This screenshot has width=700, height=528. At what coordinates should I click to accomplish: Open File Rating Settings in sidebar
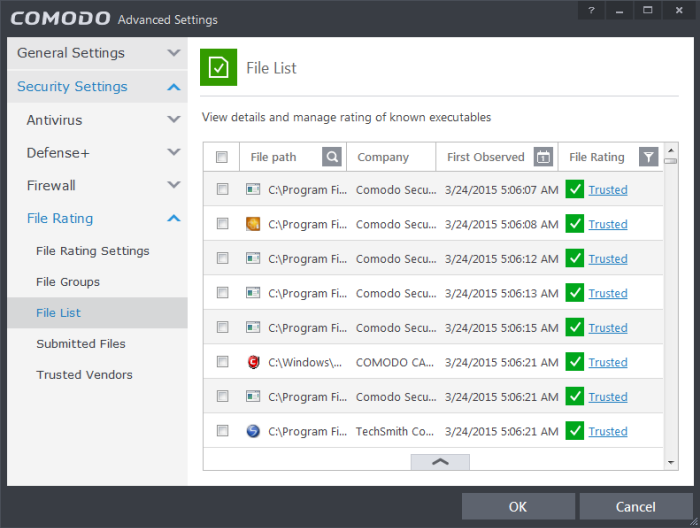point(92,251)
